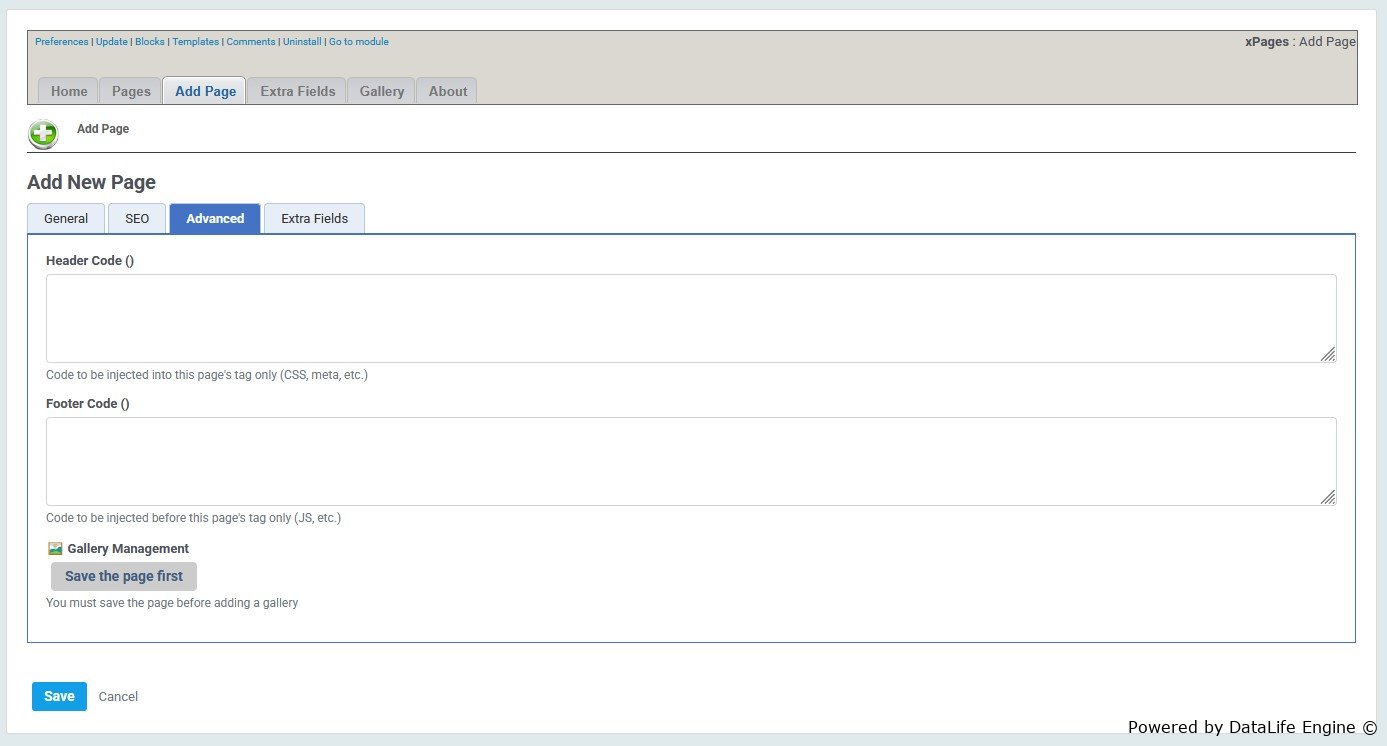Viewport: 1387px width, 746px height.
Task: Click the Gallery Management picture icon
Action: coord(55,548)
